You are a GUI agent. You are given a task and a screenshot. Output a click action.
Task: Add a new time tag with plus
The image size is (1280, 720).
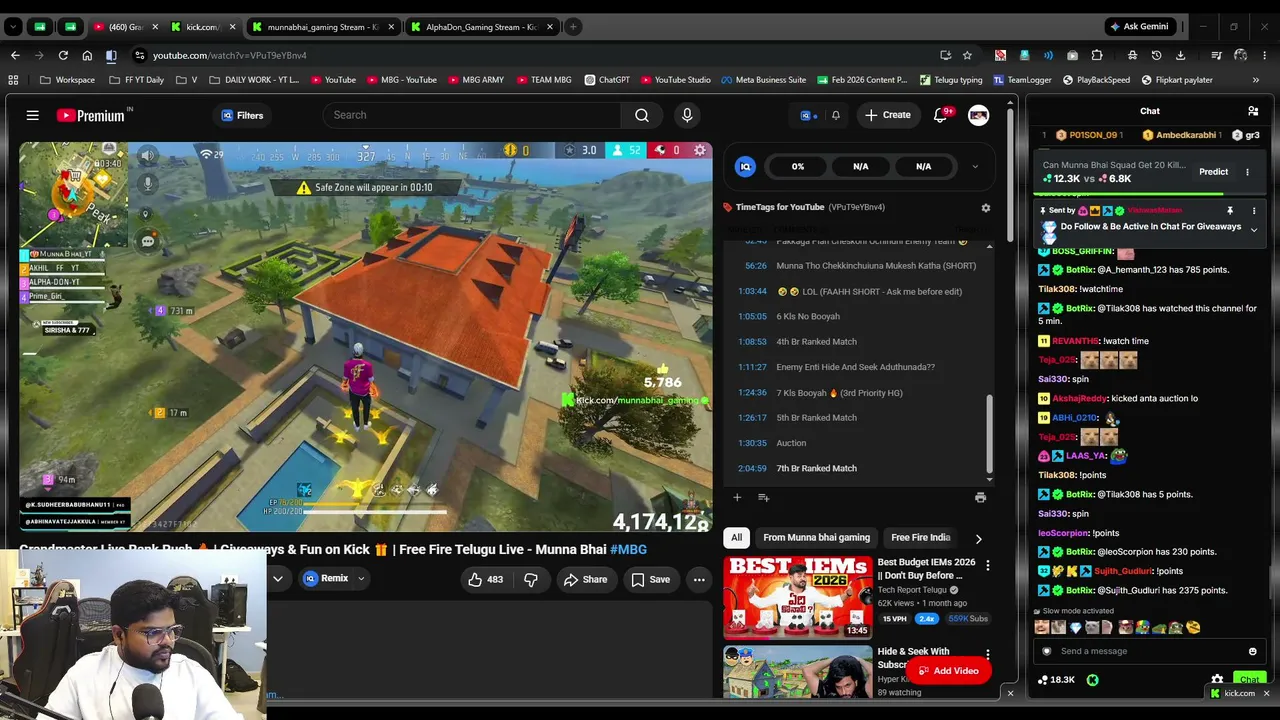pos(737,497)
